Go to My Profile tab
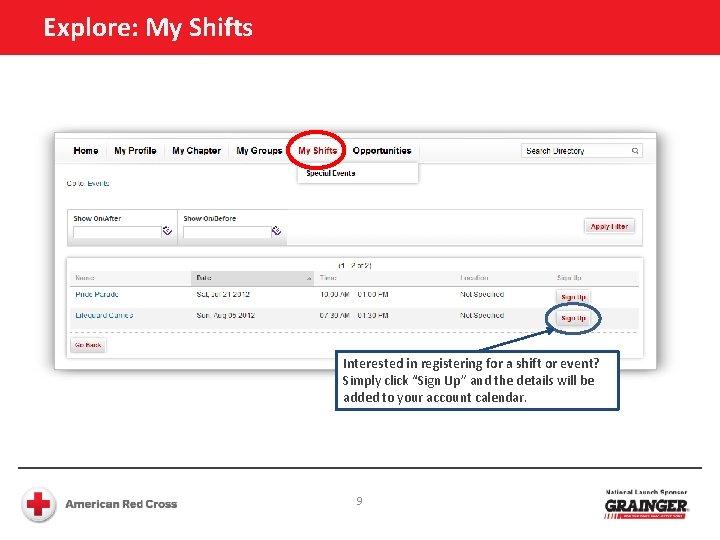 (x=135, y=151)
